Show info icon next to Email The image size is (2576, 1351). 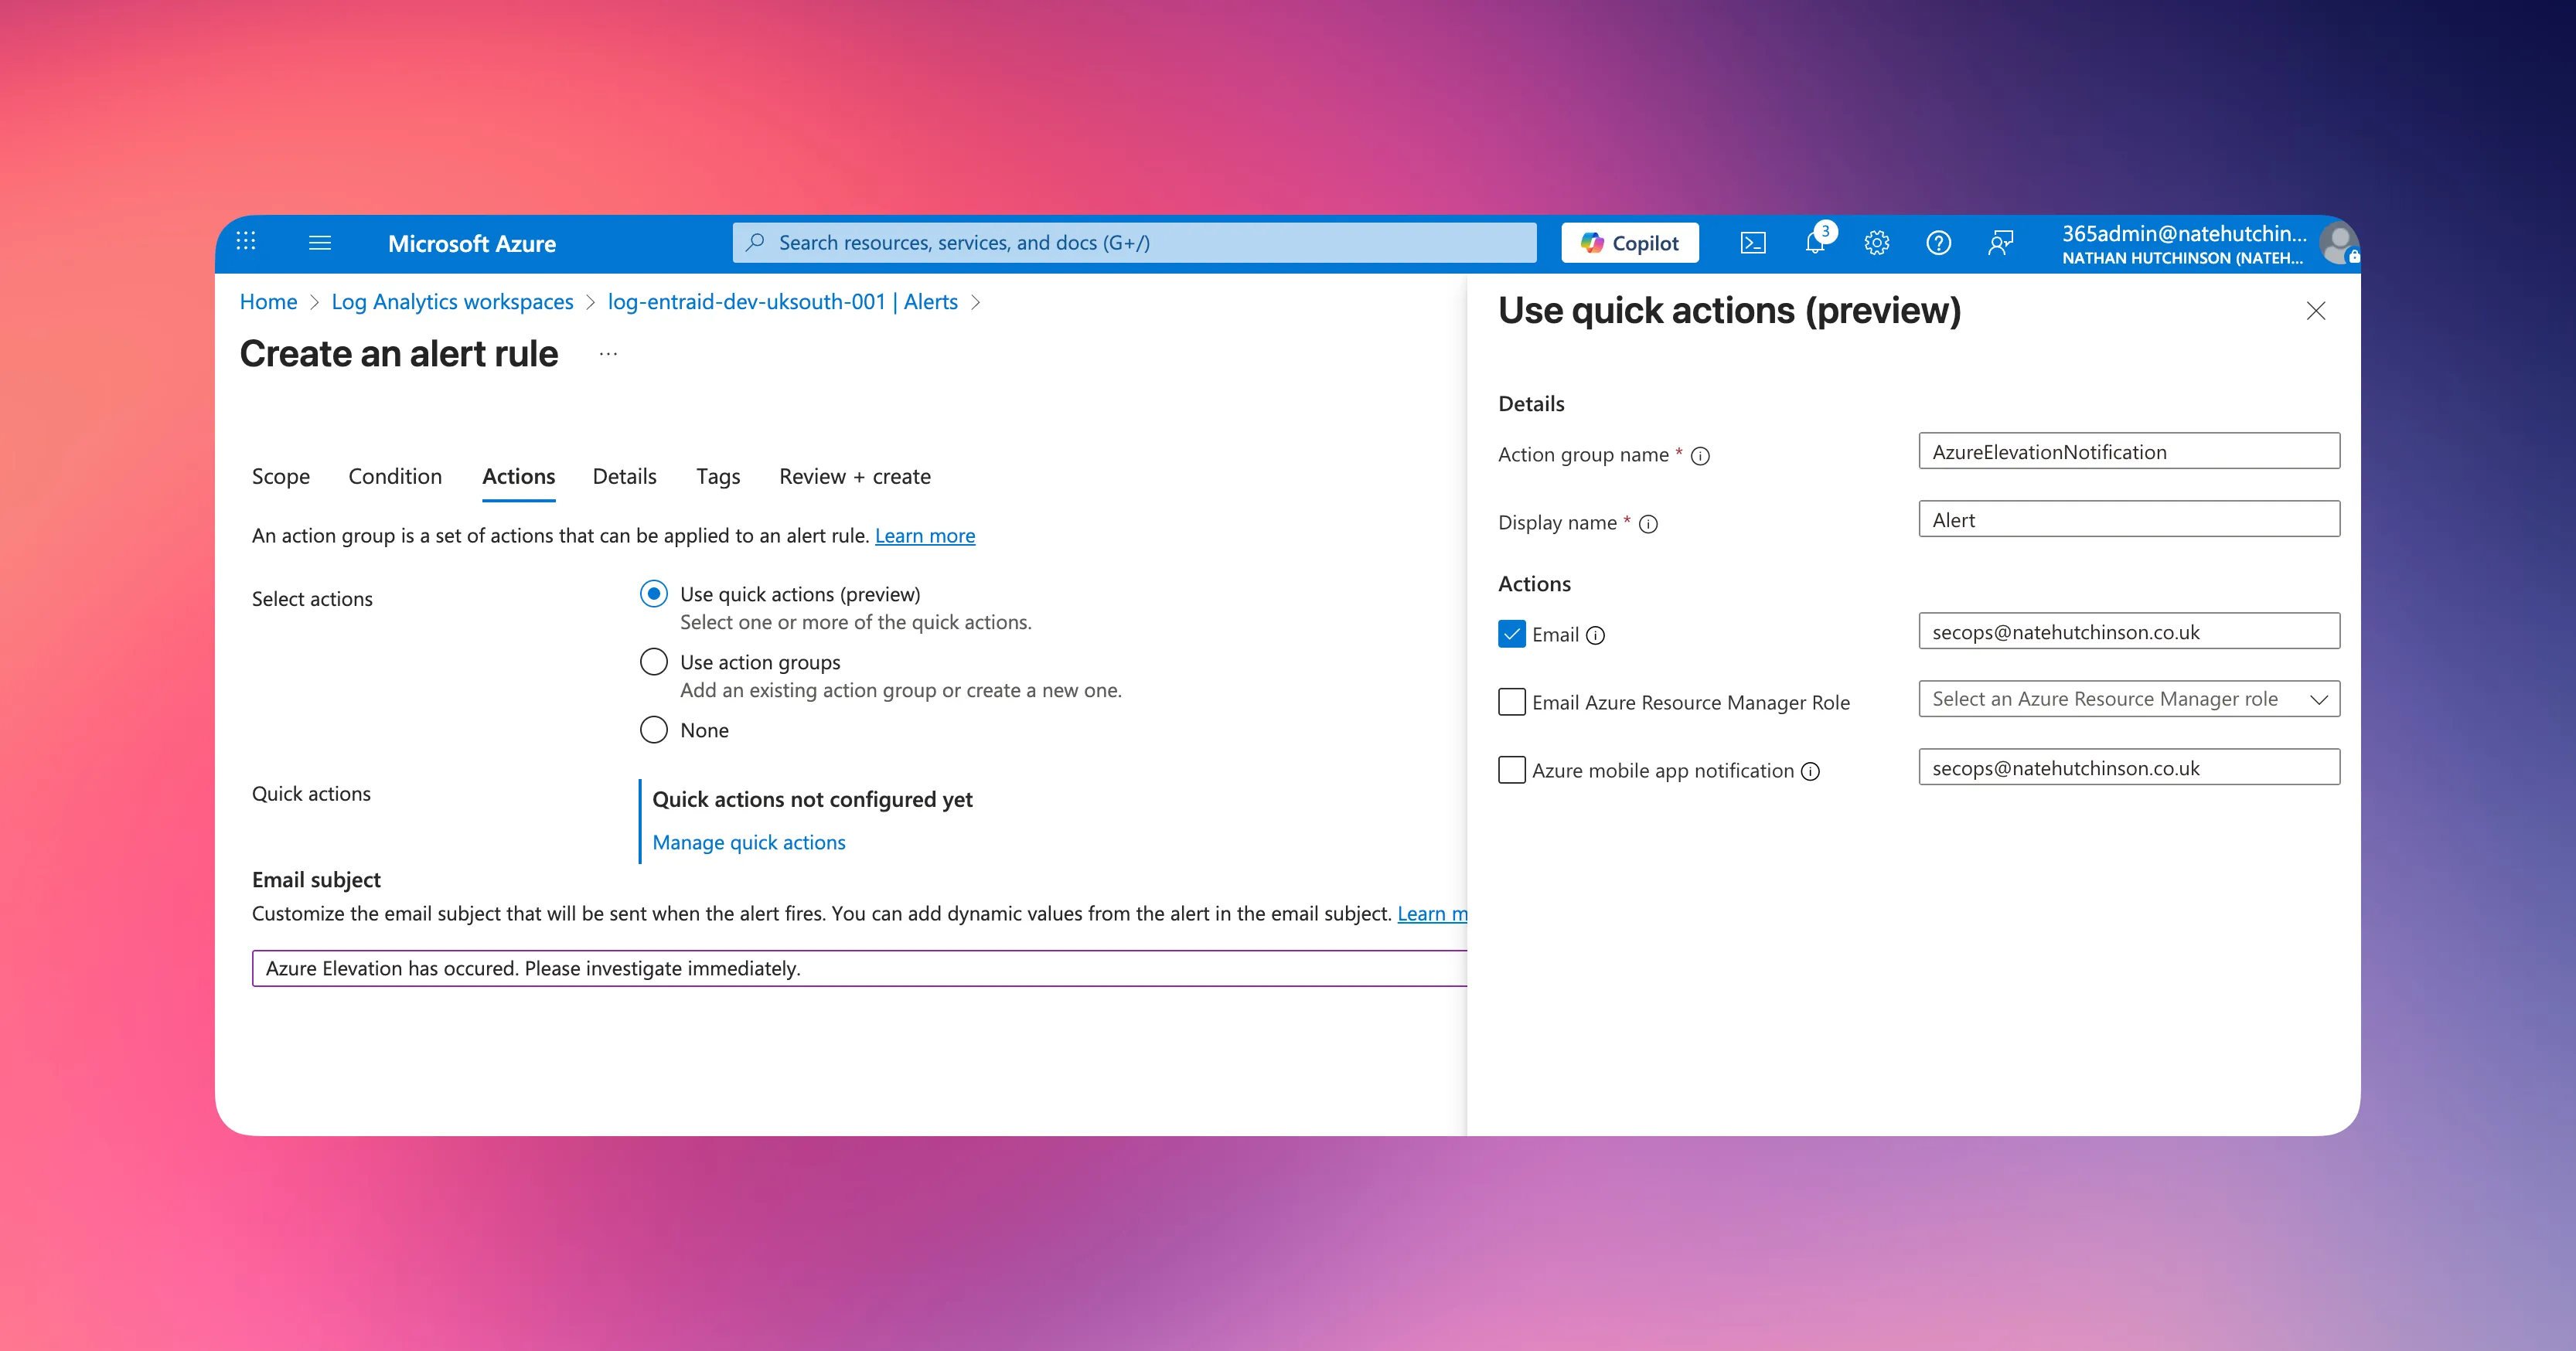coord(1596,636)
